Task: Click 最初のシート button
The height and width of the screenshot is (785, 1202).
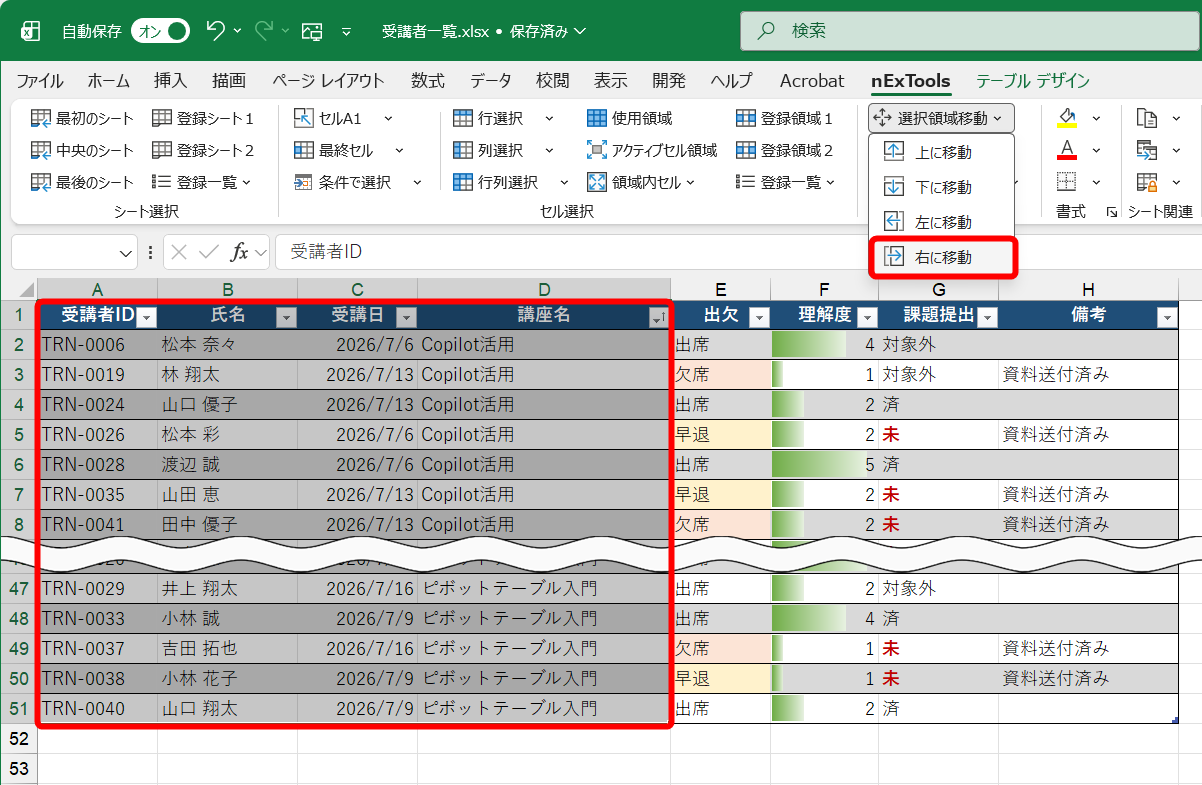Action: coord(82,118)
